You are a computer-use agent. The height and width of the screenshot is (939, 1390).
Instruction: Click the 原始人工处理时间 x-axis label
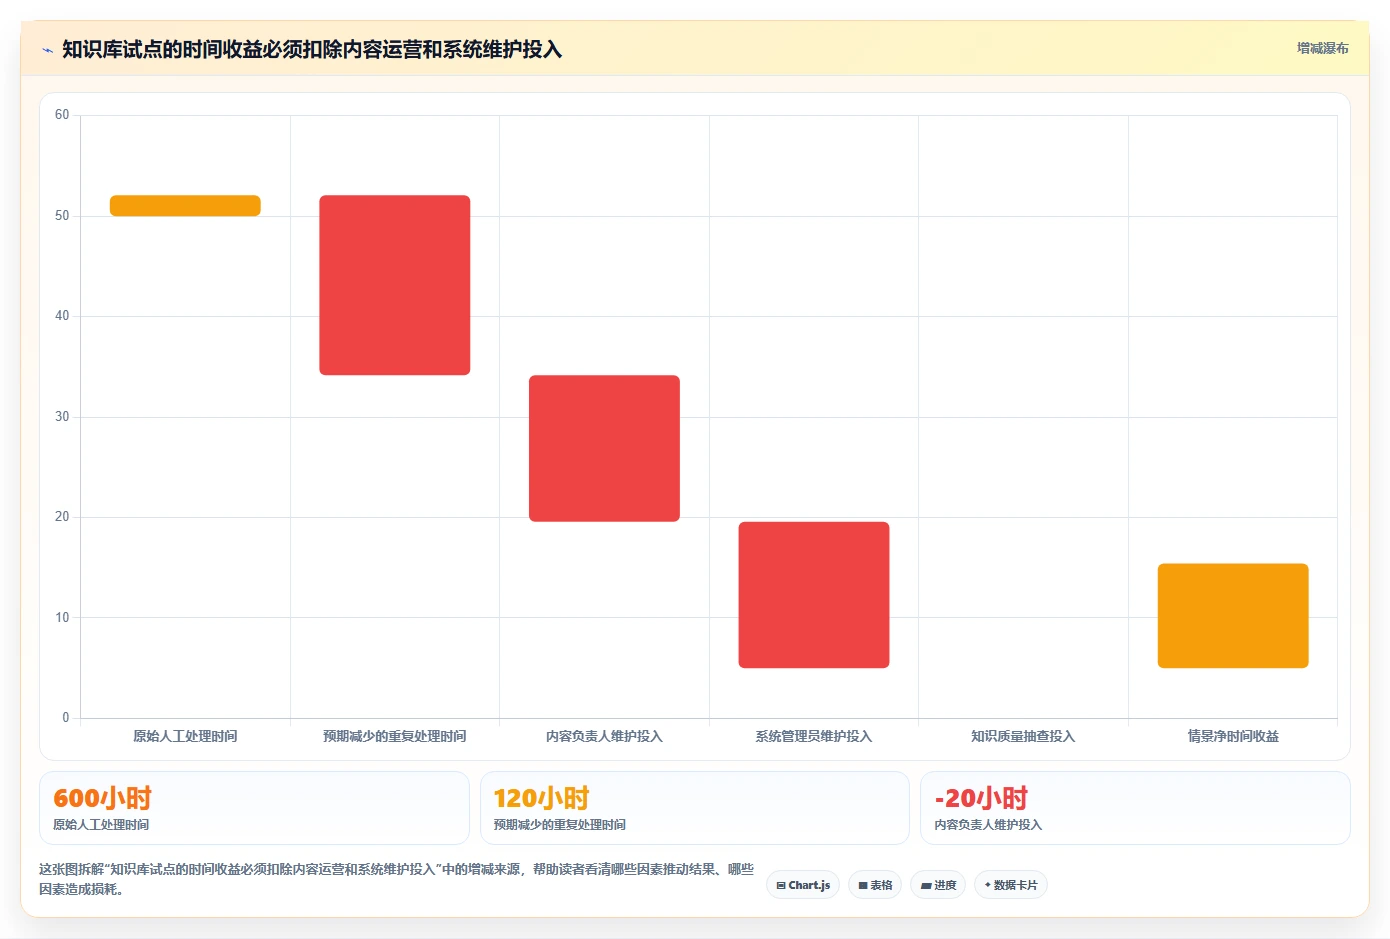[x=185, y=736]
